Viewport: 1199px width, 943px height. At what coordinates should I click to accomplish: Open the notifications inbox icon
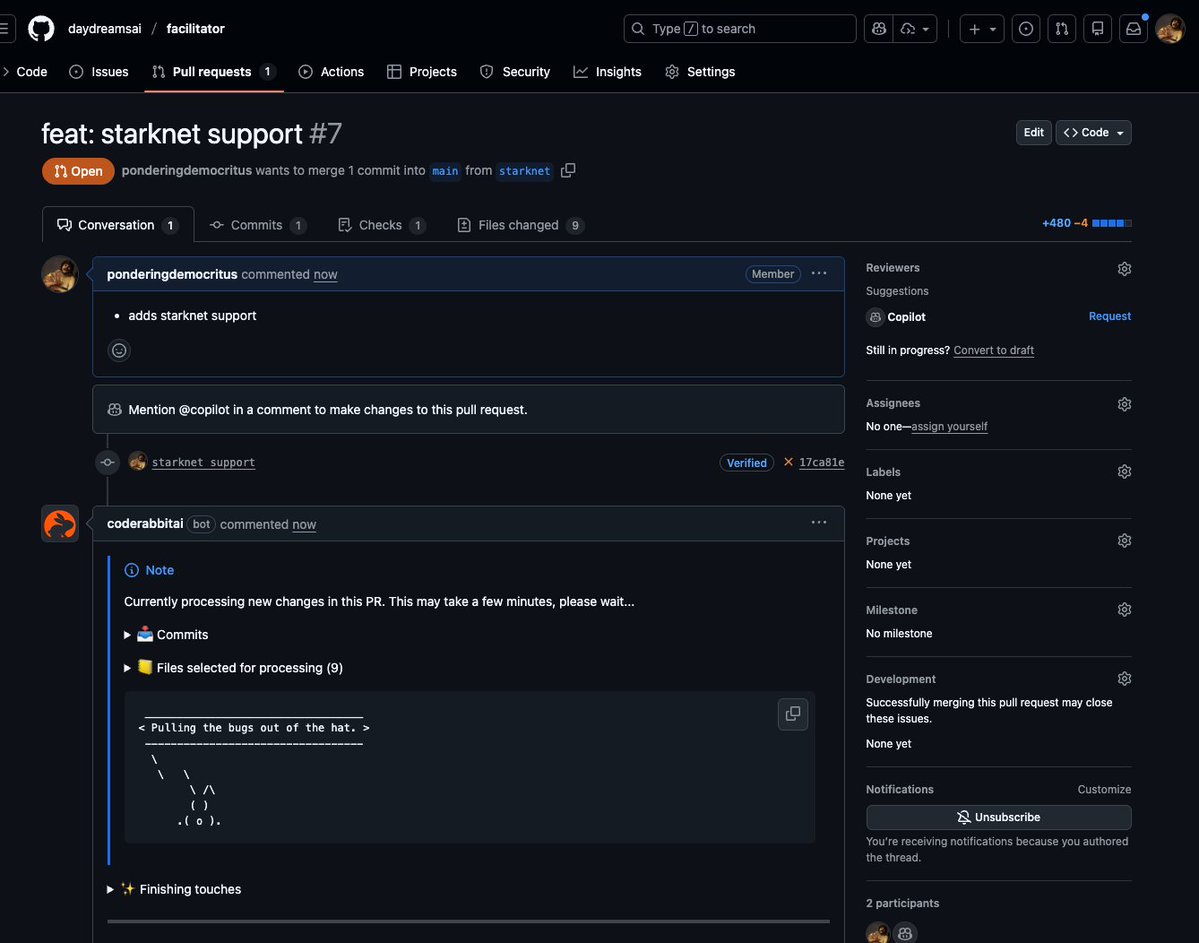click(x=1133, y=29)
